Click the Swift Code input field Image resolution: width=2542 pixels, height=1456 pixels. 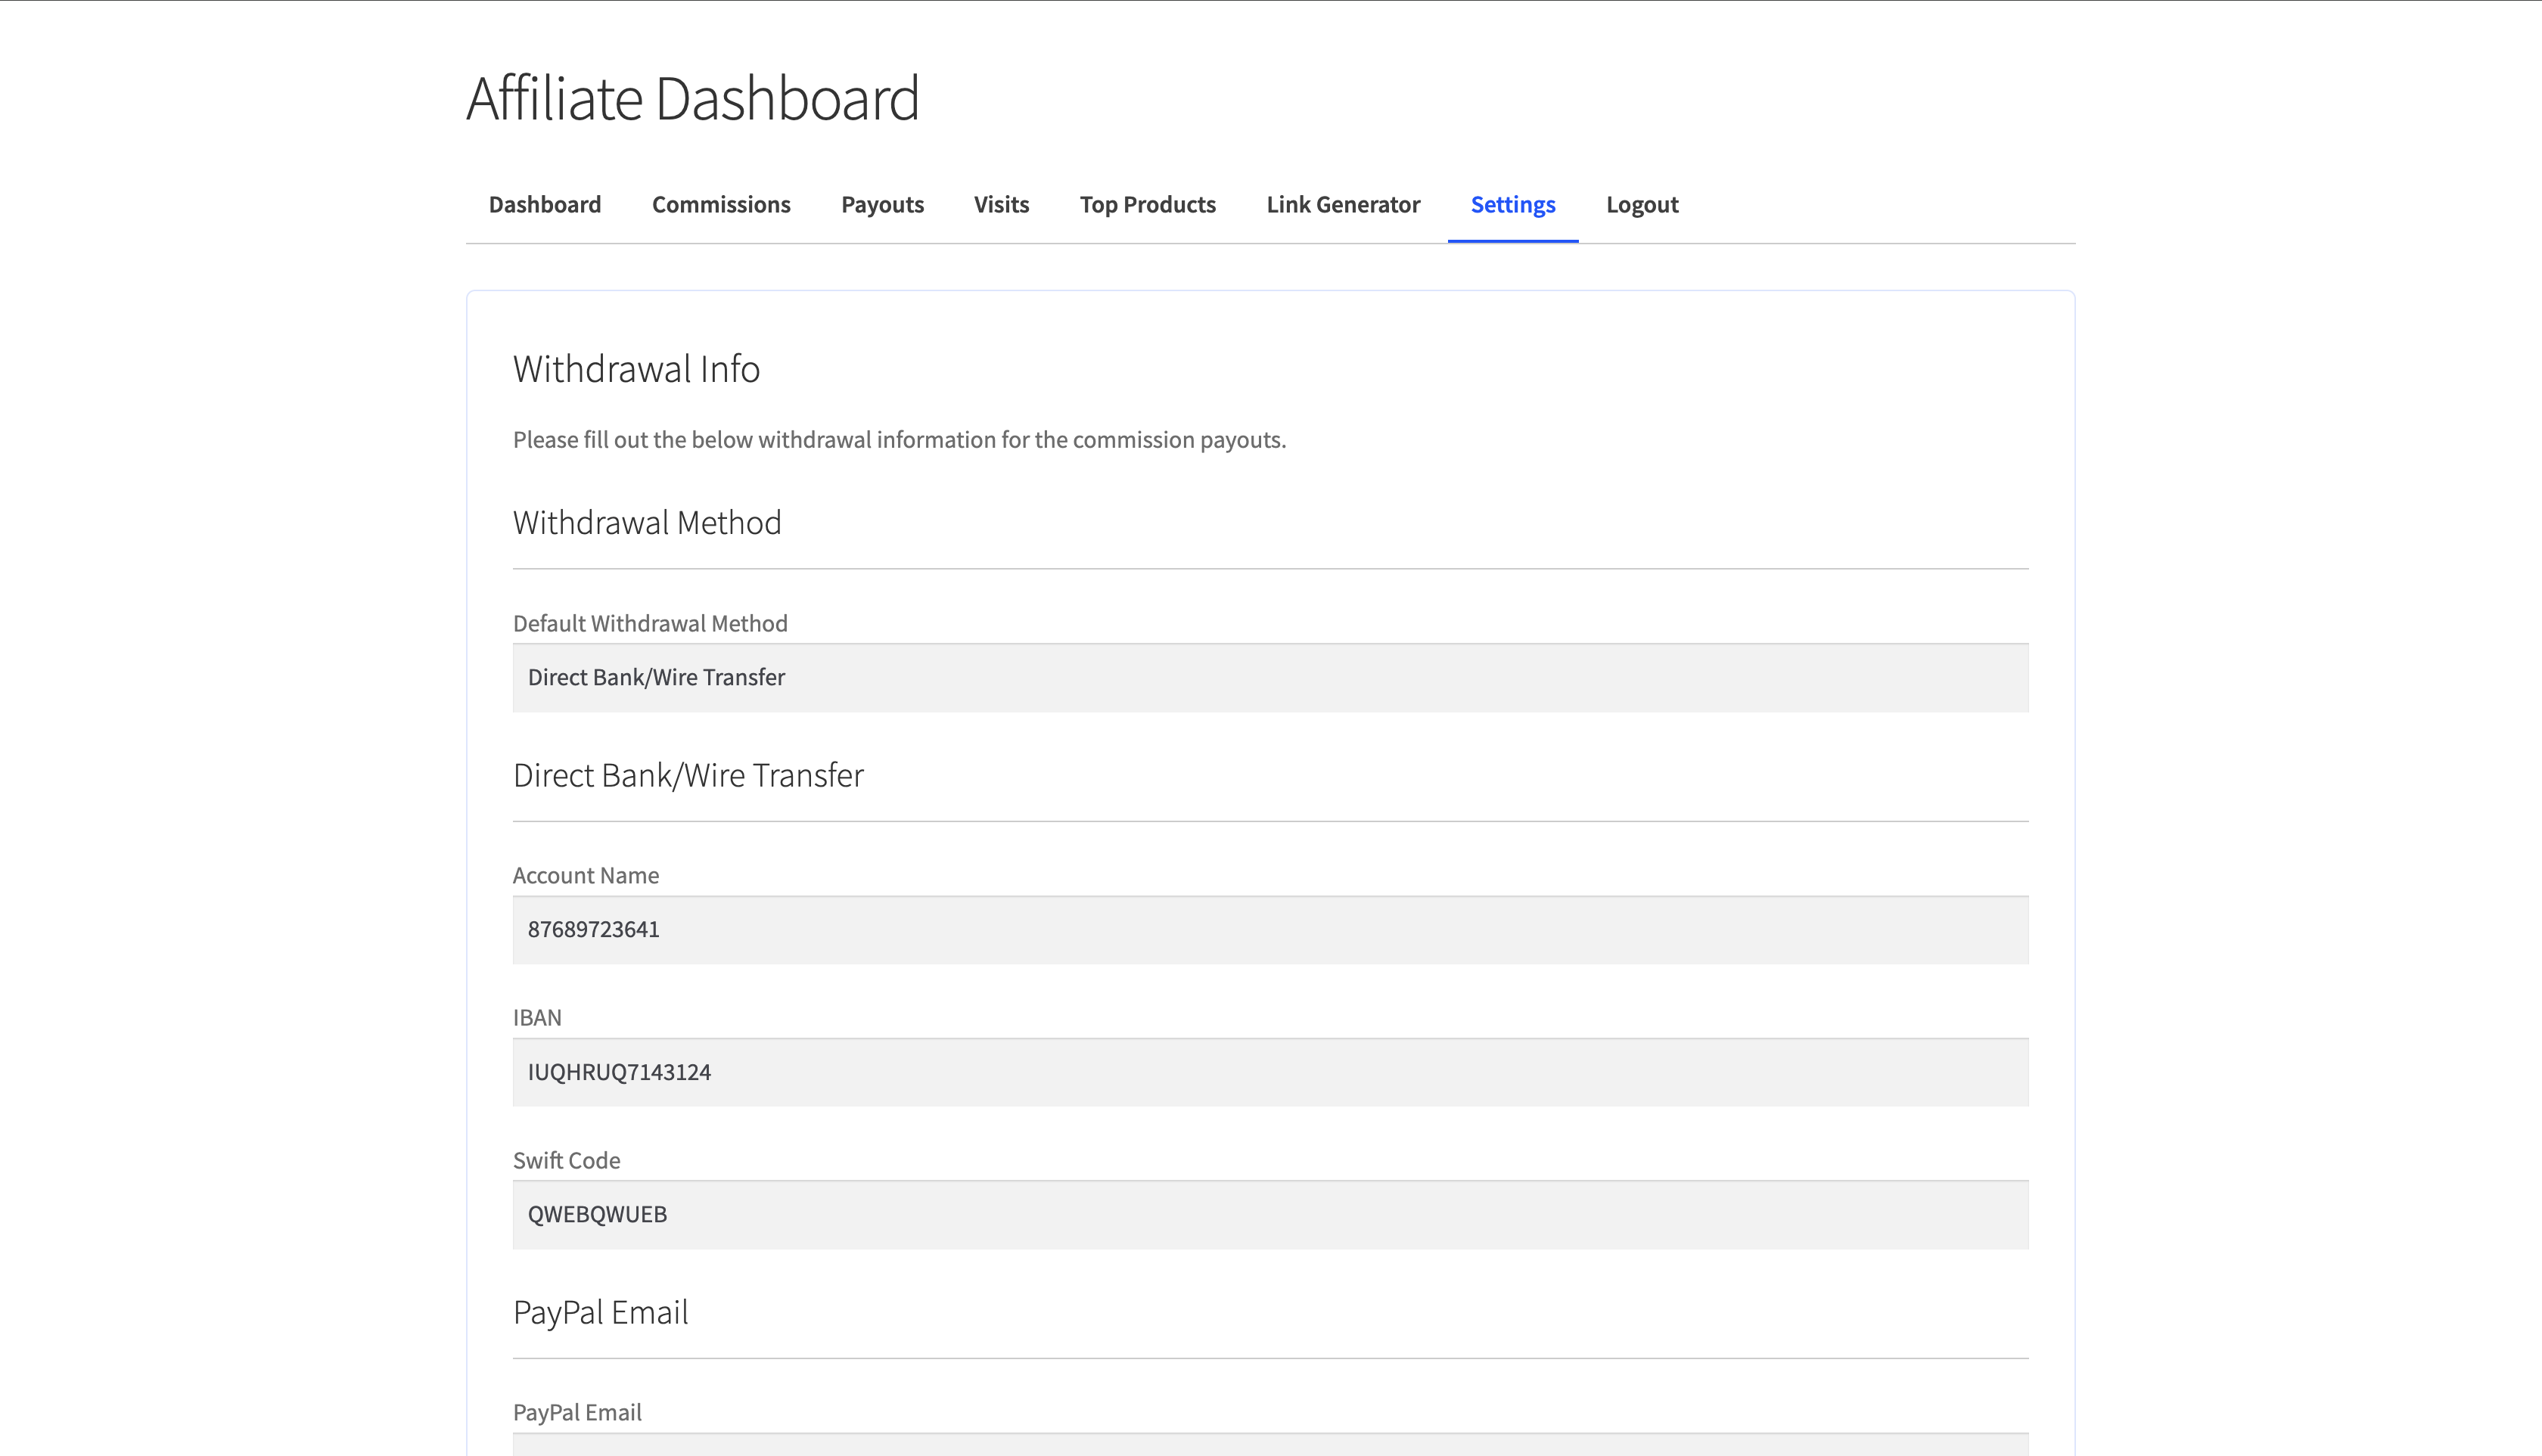point(1270,1214)
